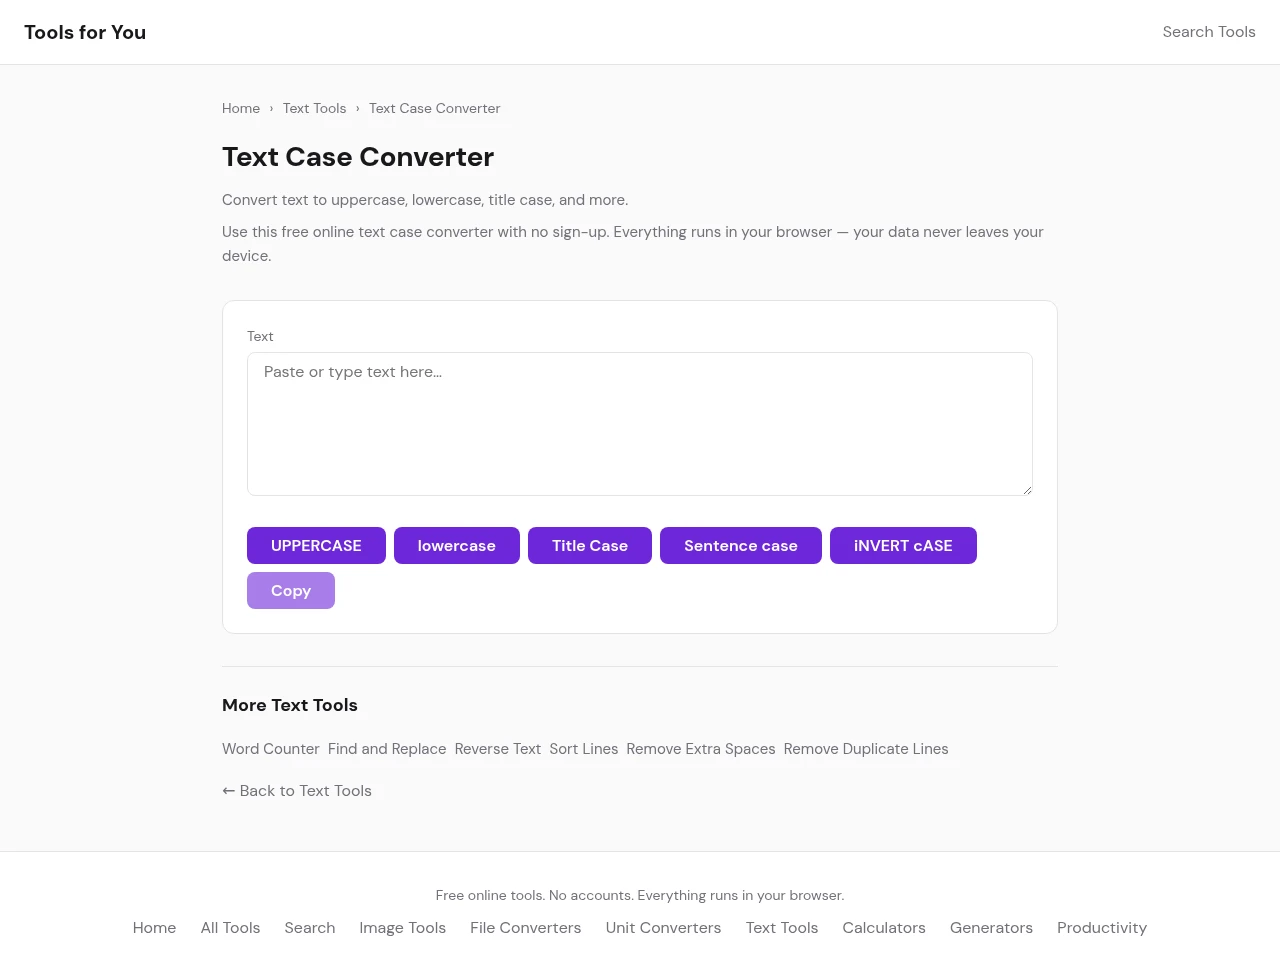Open the Find and Replace tool
The width and height of the screenshot is (1280, 972).
click(387, 749)
